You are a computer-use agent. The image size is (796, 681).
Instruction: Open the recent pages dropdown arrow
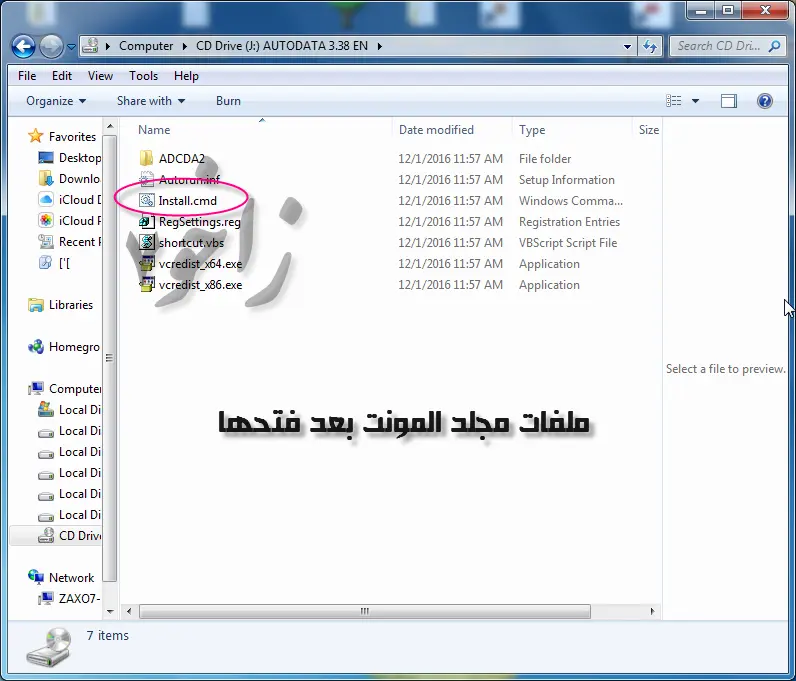71,47
